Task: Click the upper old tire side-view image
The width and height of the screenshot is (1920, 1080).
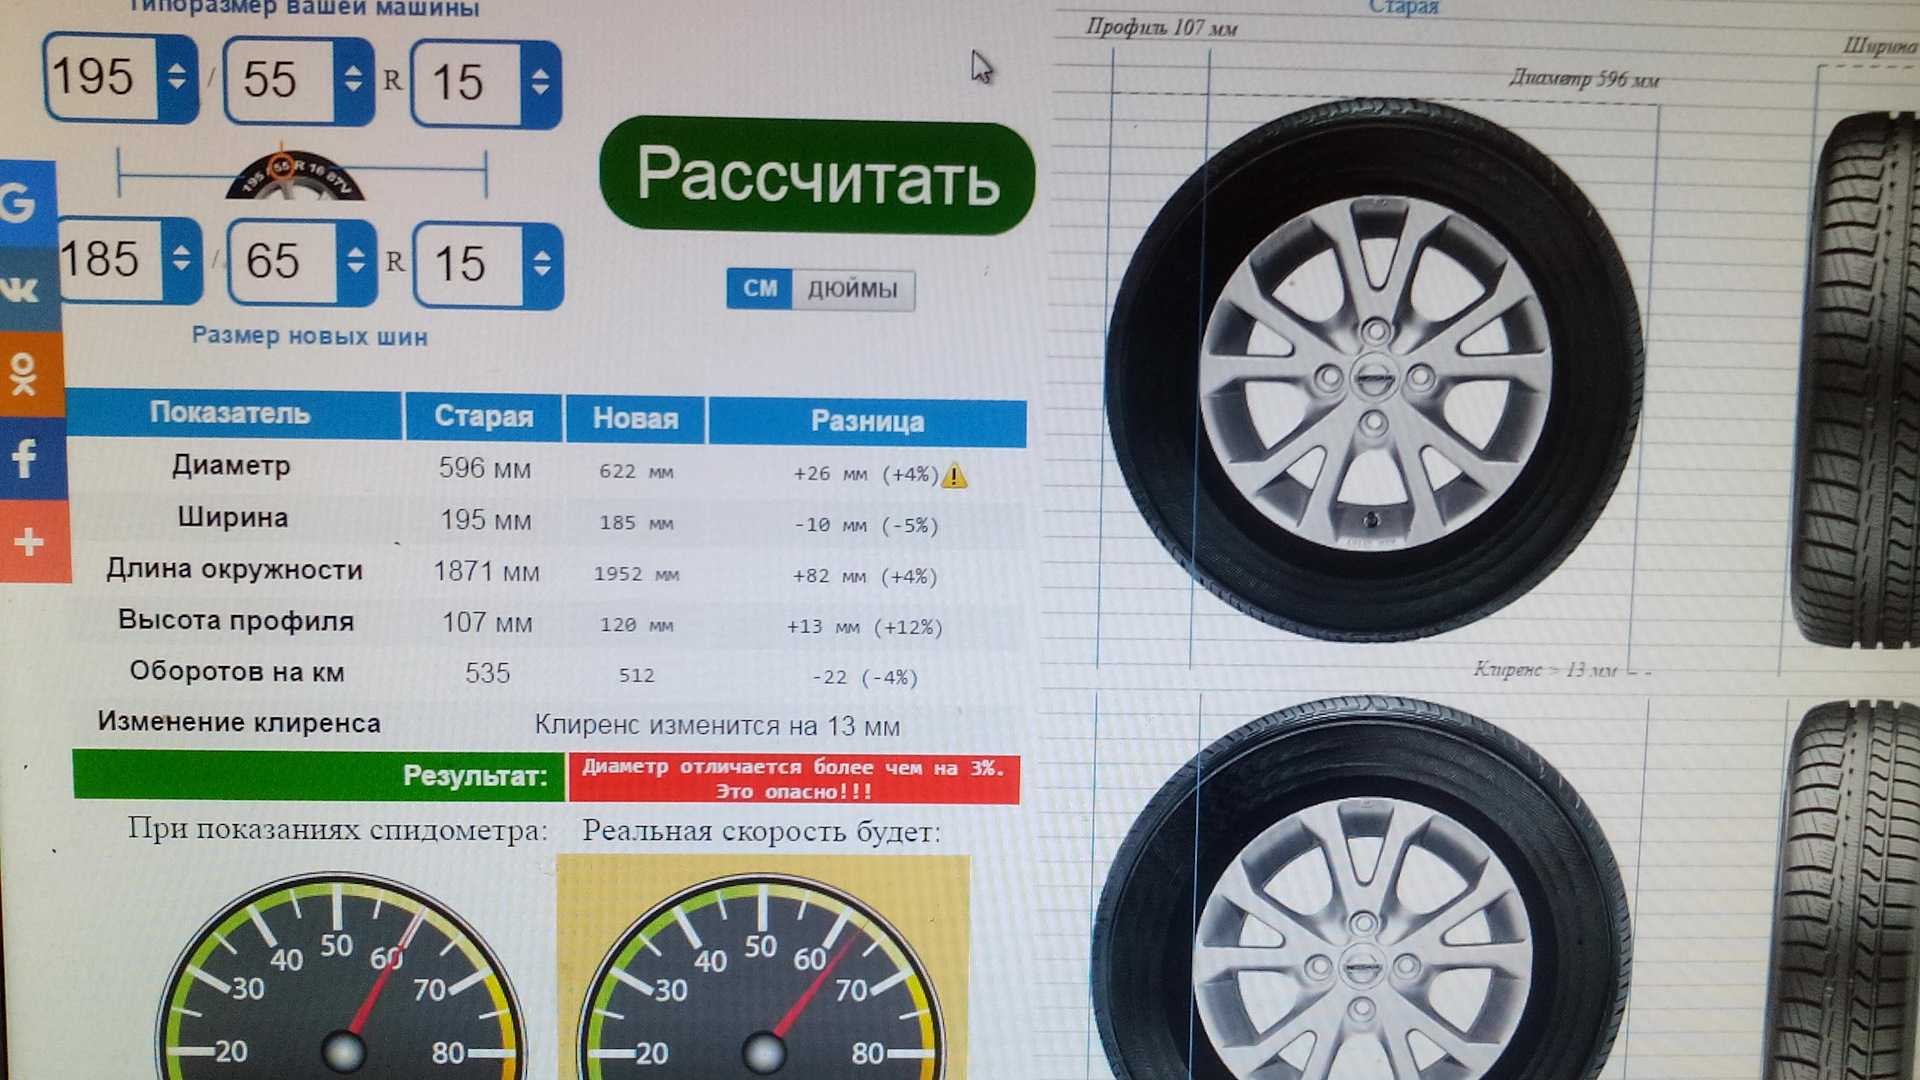Action: 1374,370
